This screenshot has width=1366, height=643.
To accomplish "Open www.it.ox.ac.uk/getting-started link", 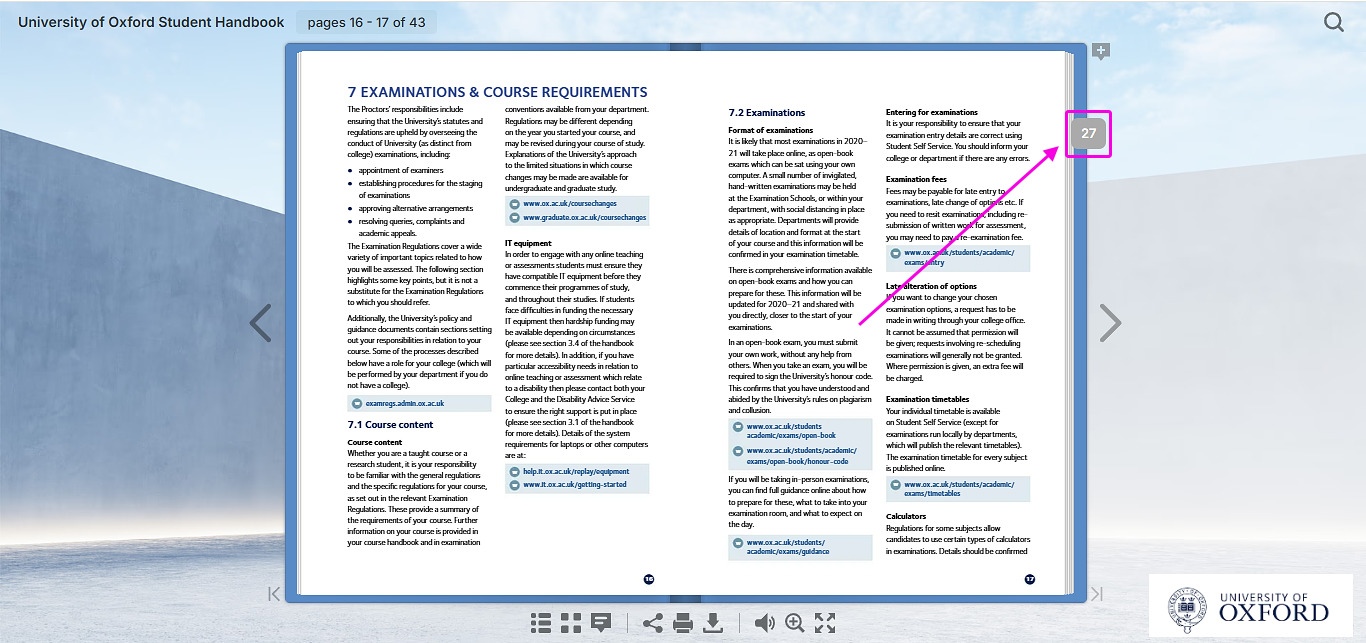I will pos(577,485).
